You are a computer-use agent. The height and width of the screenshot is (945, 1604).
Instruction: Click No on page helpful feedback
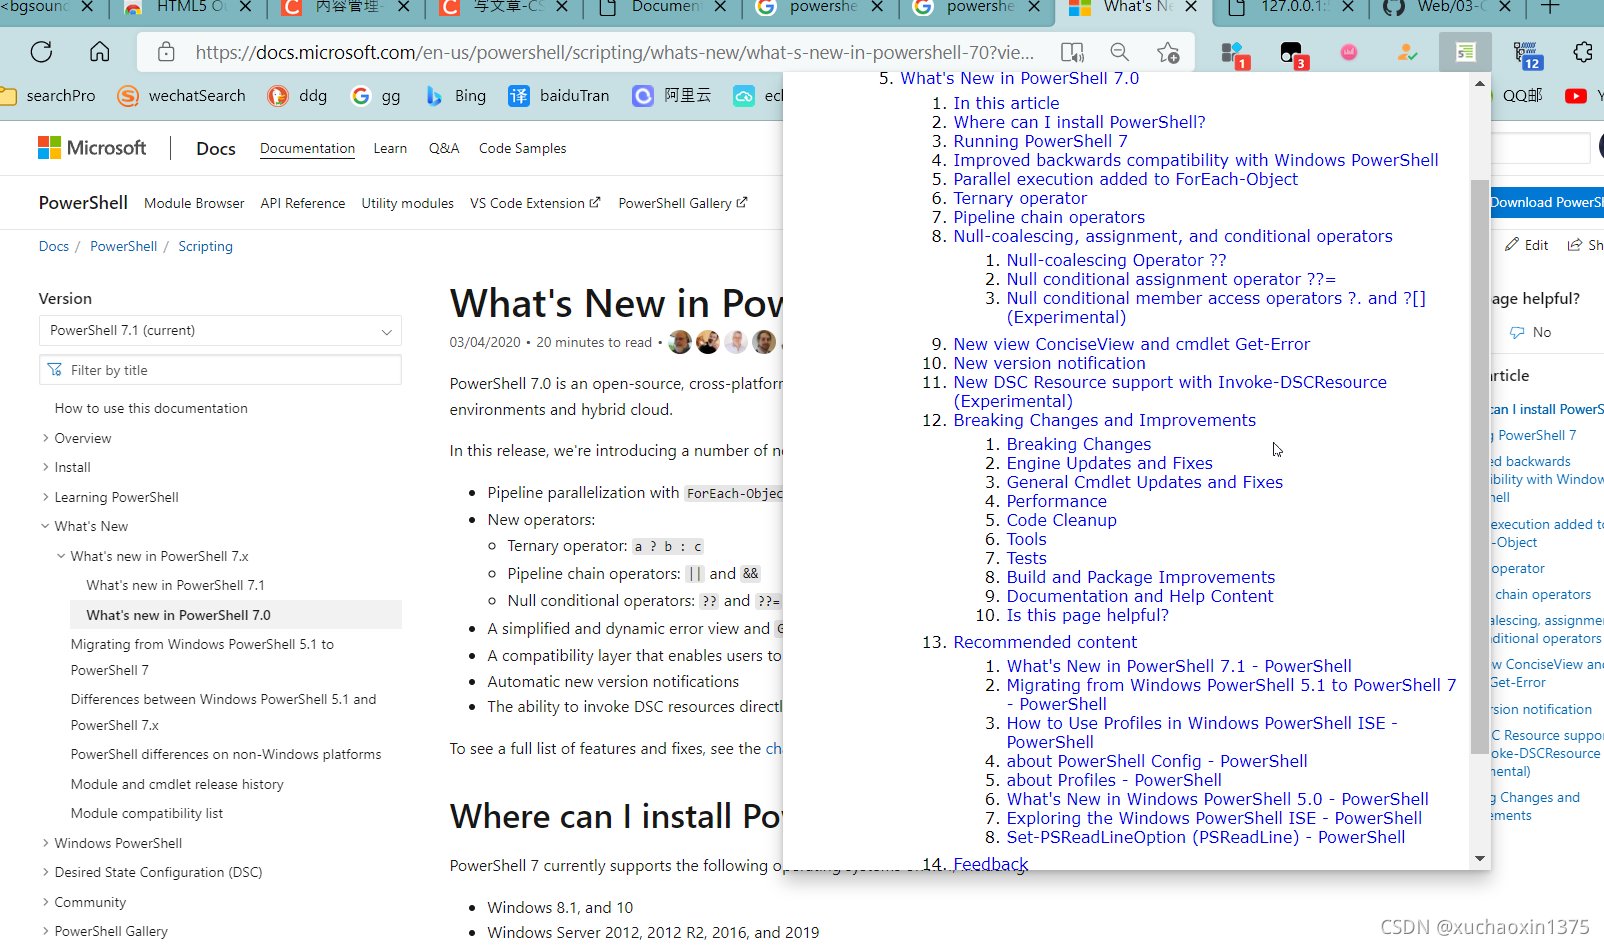click(x=1531, y=332)
